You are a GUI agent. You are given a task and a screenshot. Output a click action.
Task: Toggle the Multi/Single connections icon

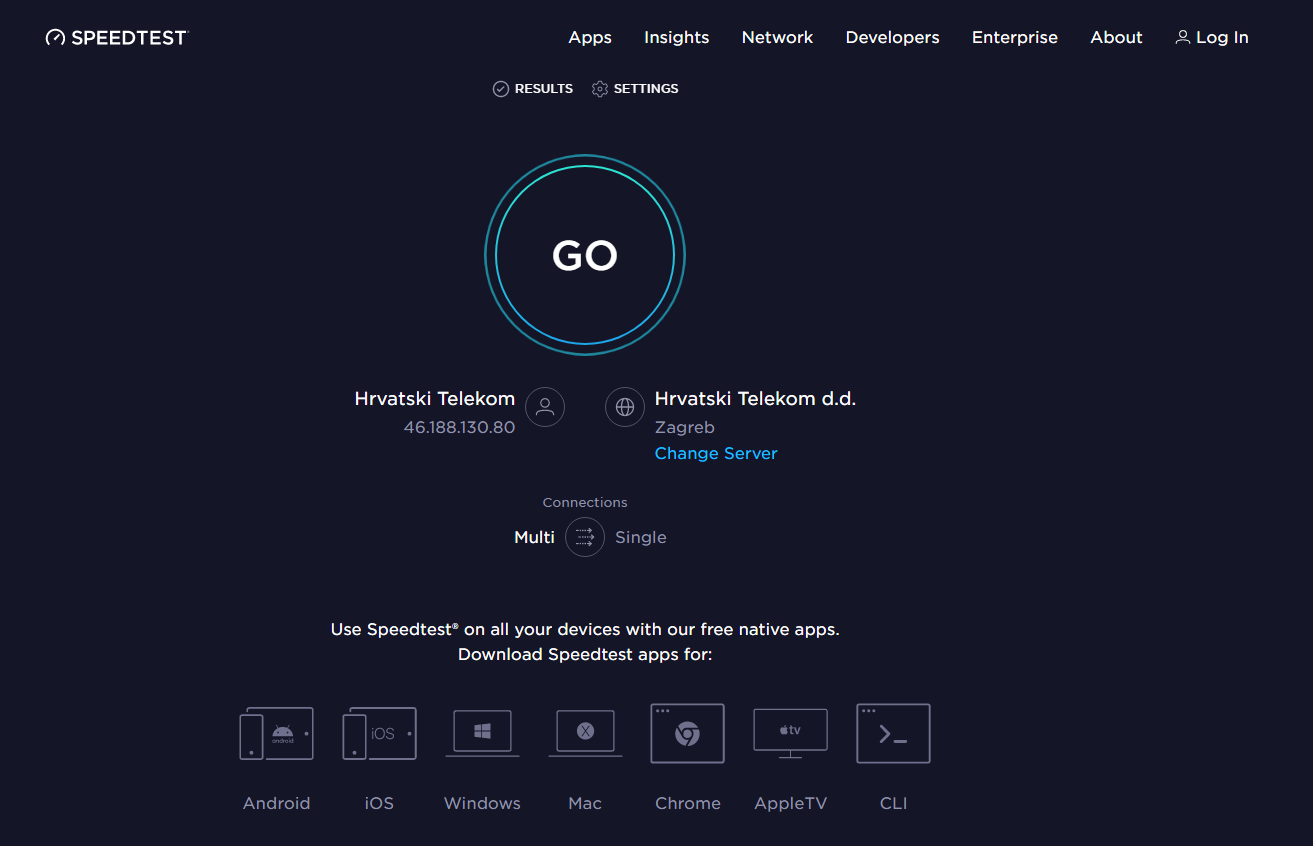coord(585,537)
